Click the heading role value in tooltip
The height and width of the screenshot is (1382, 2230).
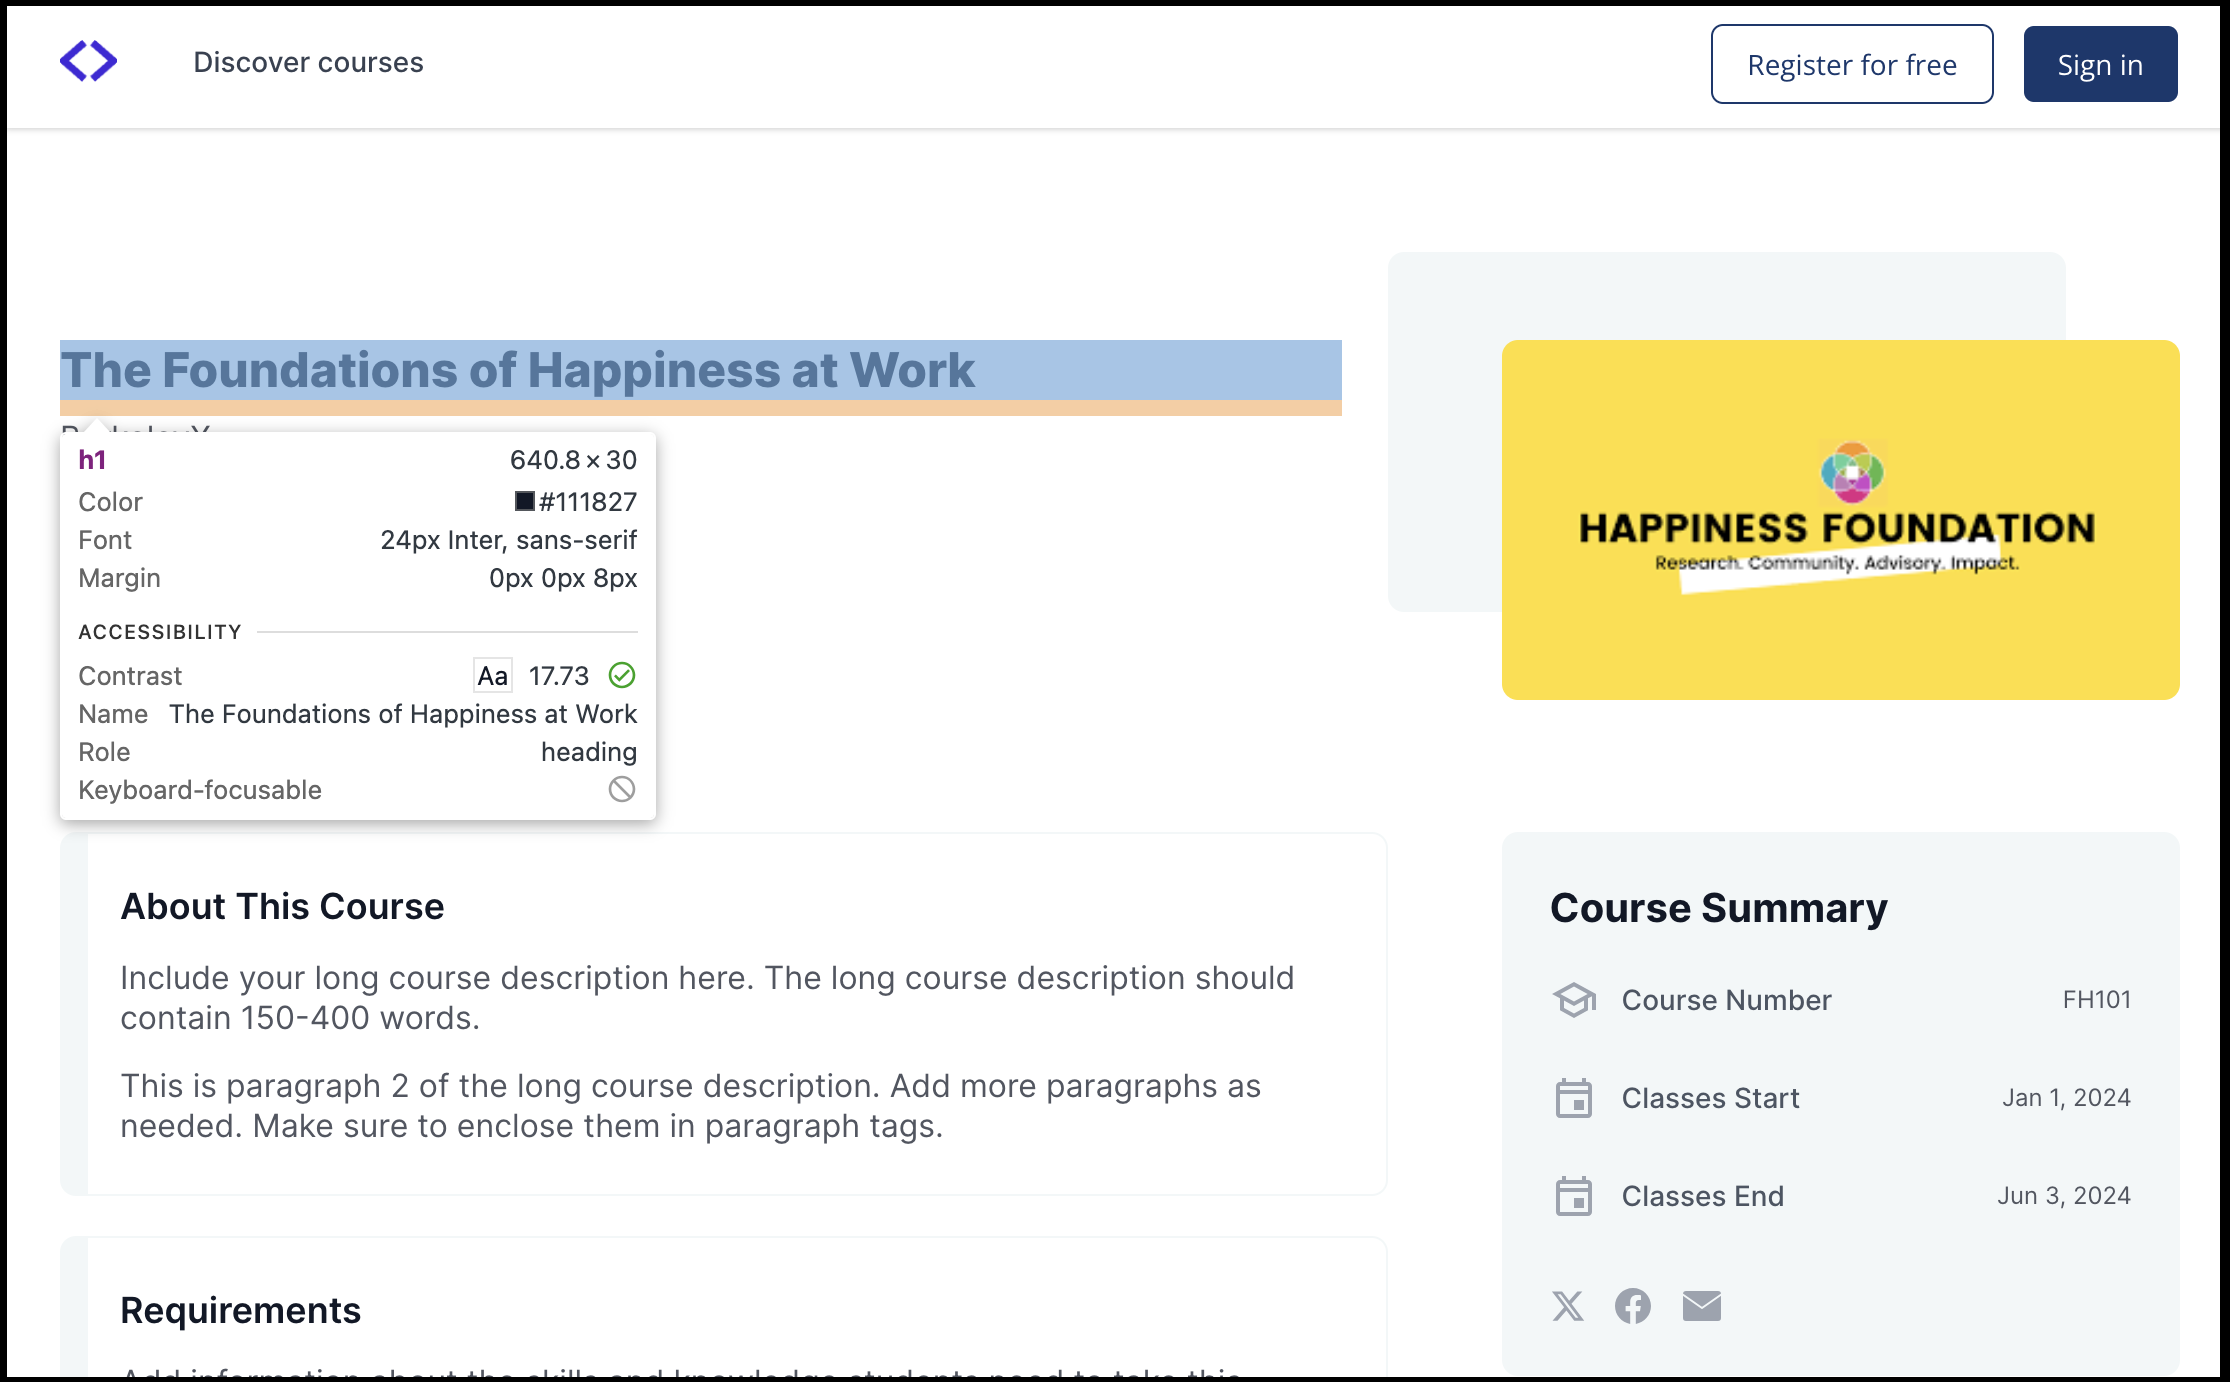[589, 752]
